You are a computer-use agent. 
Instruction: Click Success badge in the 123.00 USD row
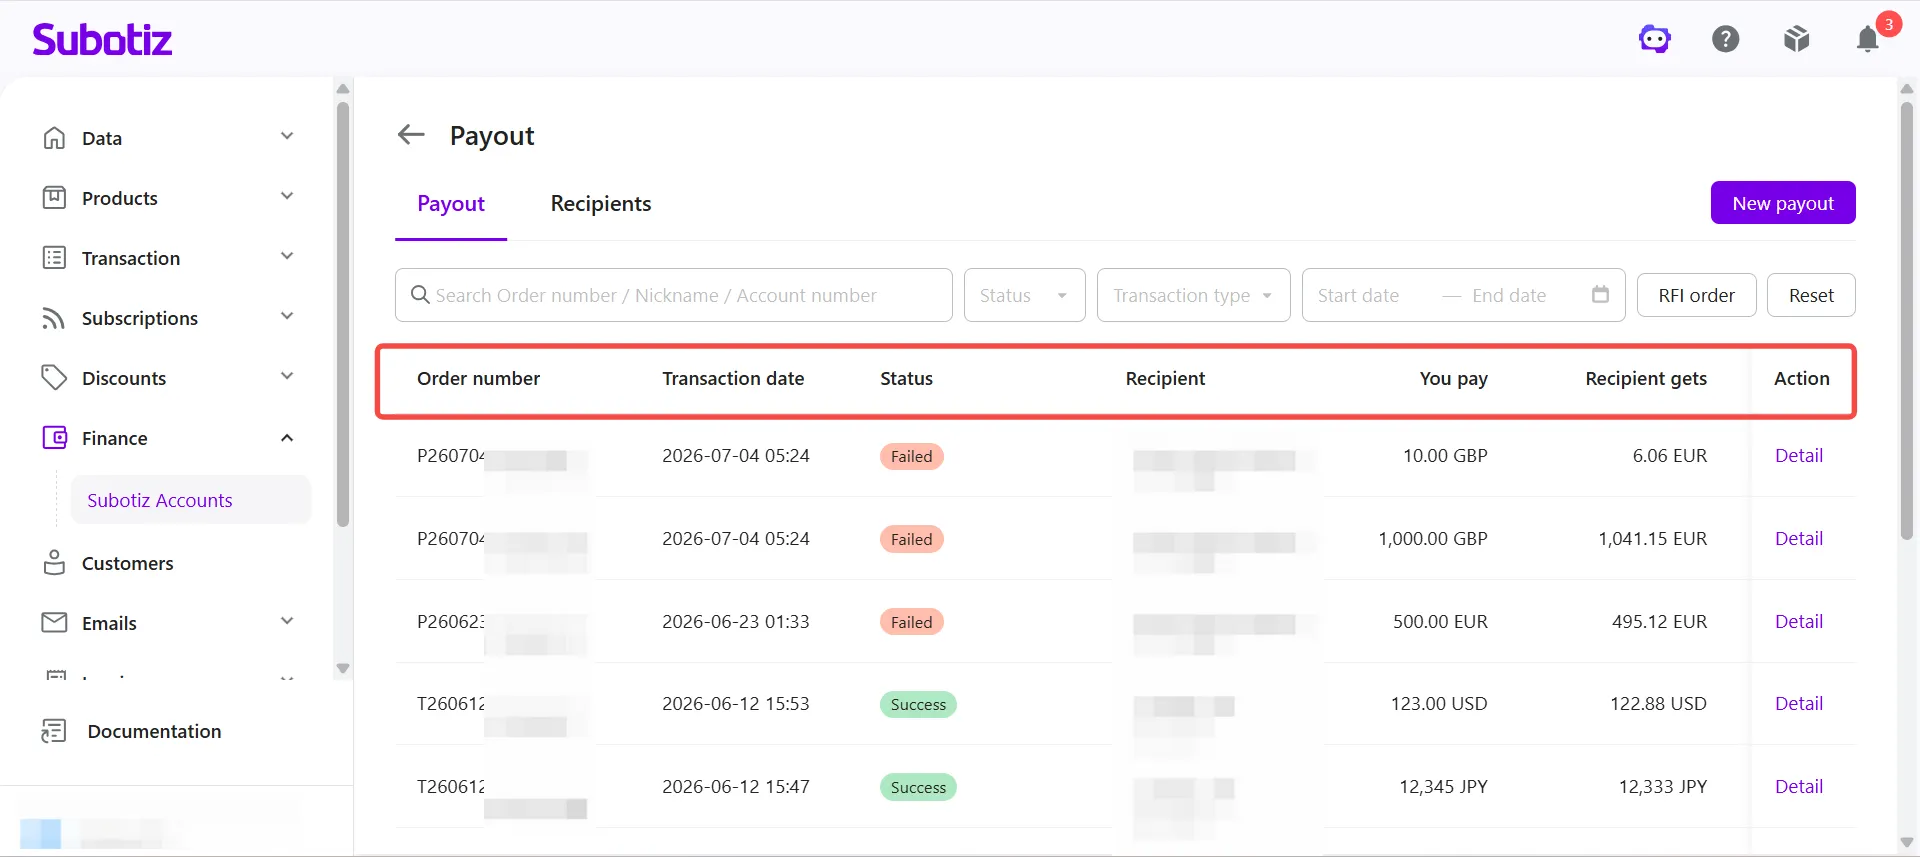(918, 705)
